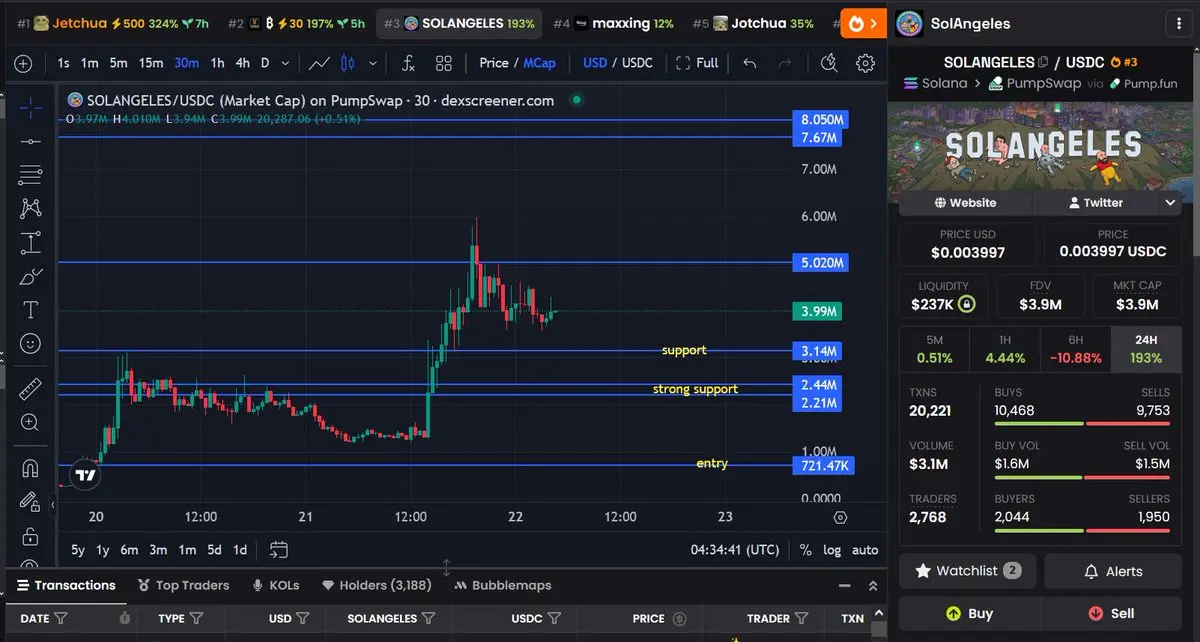The width and height of the screenshot is (1200, 642).
Task: Open the DATE column filter
Action: [61, 618]
